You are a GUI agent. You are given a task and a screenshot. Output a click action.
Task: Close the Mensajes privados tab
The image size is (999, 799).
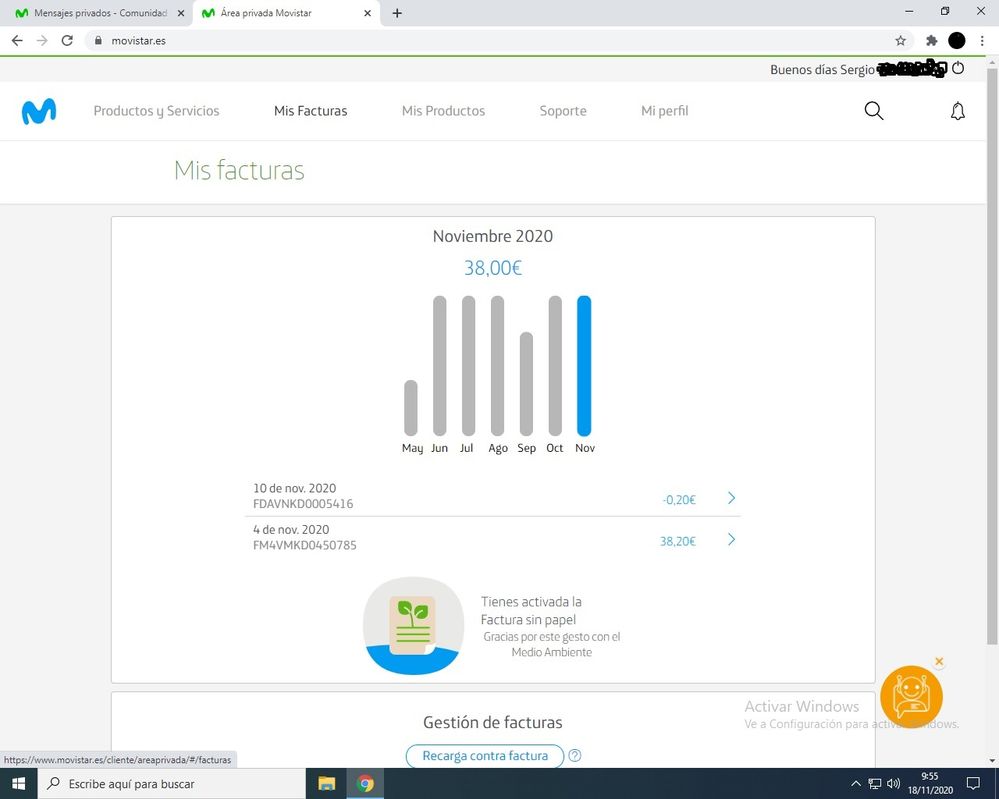coord(180,13)
